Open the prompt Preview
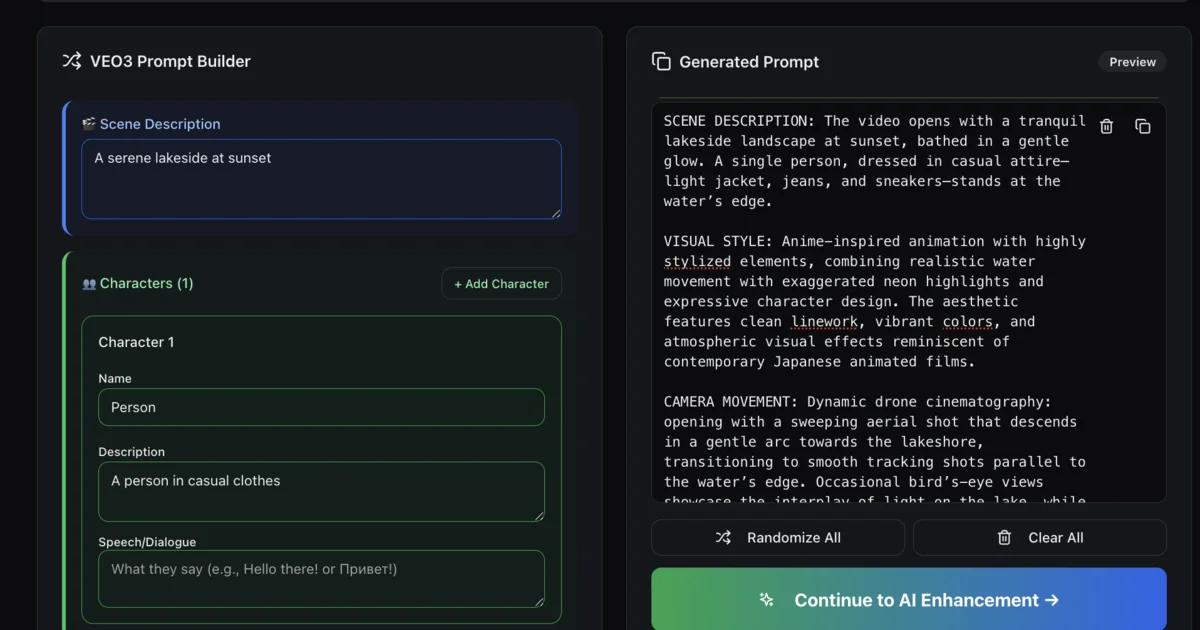Viewport: 1200px width, 630px height. 1131,61
